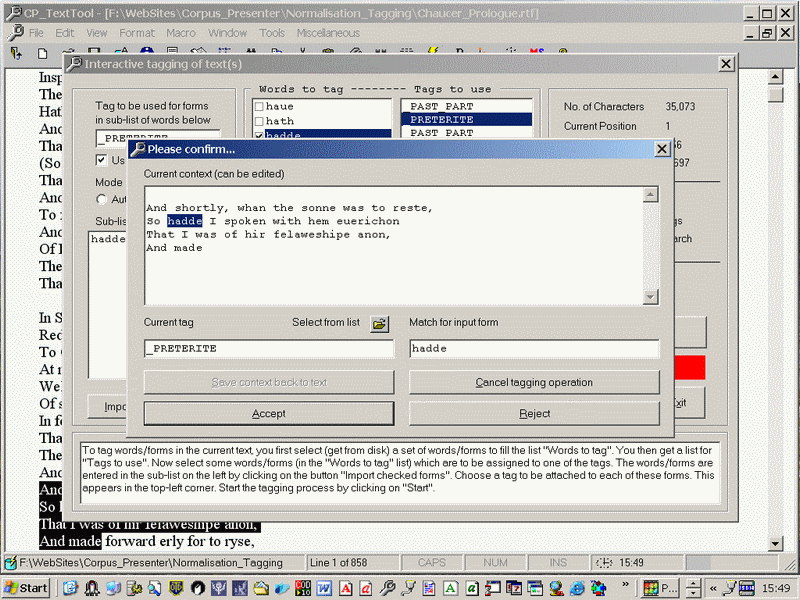The width and height of the screenshot is (800, 600).
Task: Click the New document toolbar icon
Action: [40, 54]
